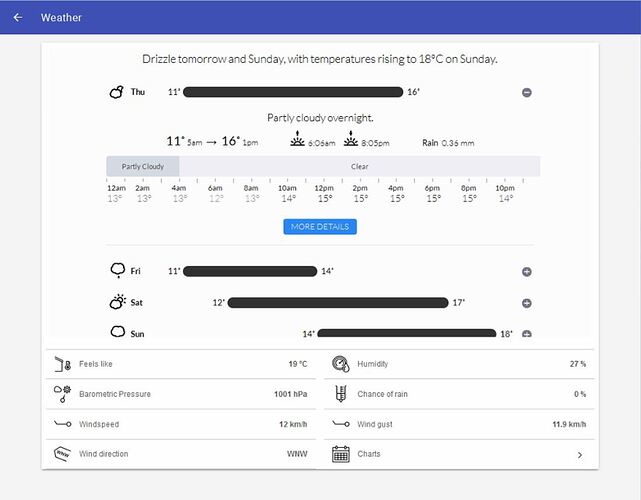The height and width of the screenshot is (500, 641).
Task: Click the Partly Cloudy timeline segment
Action: point(143,167)
